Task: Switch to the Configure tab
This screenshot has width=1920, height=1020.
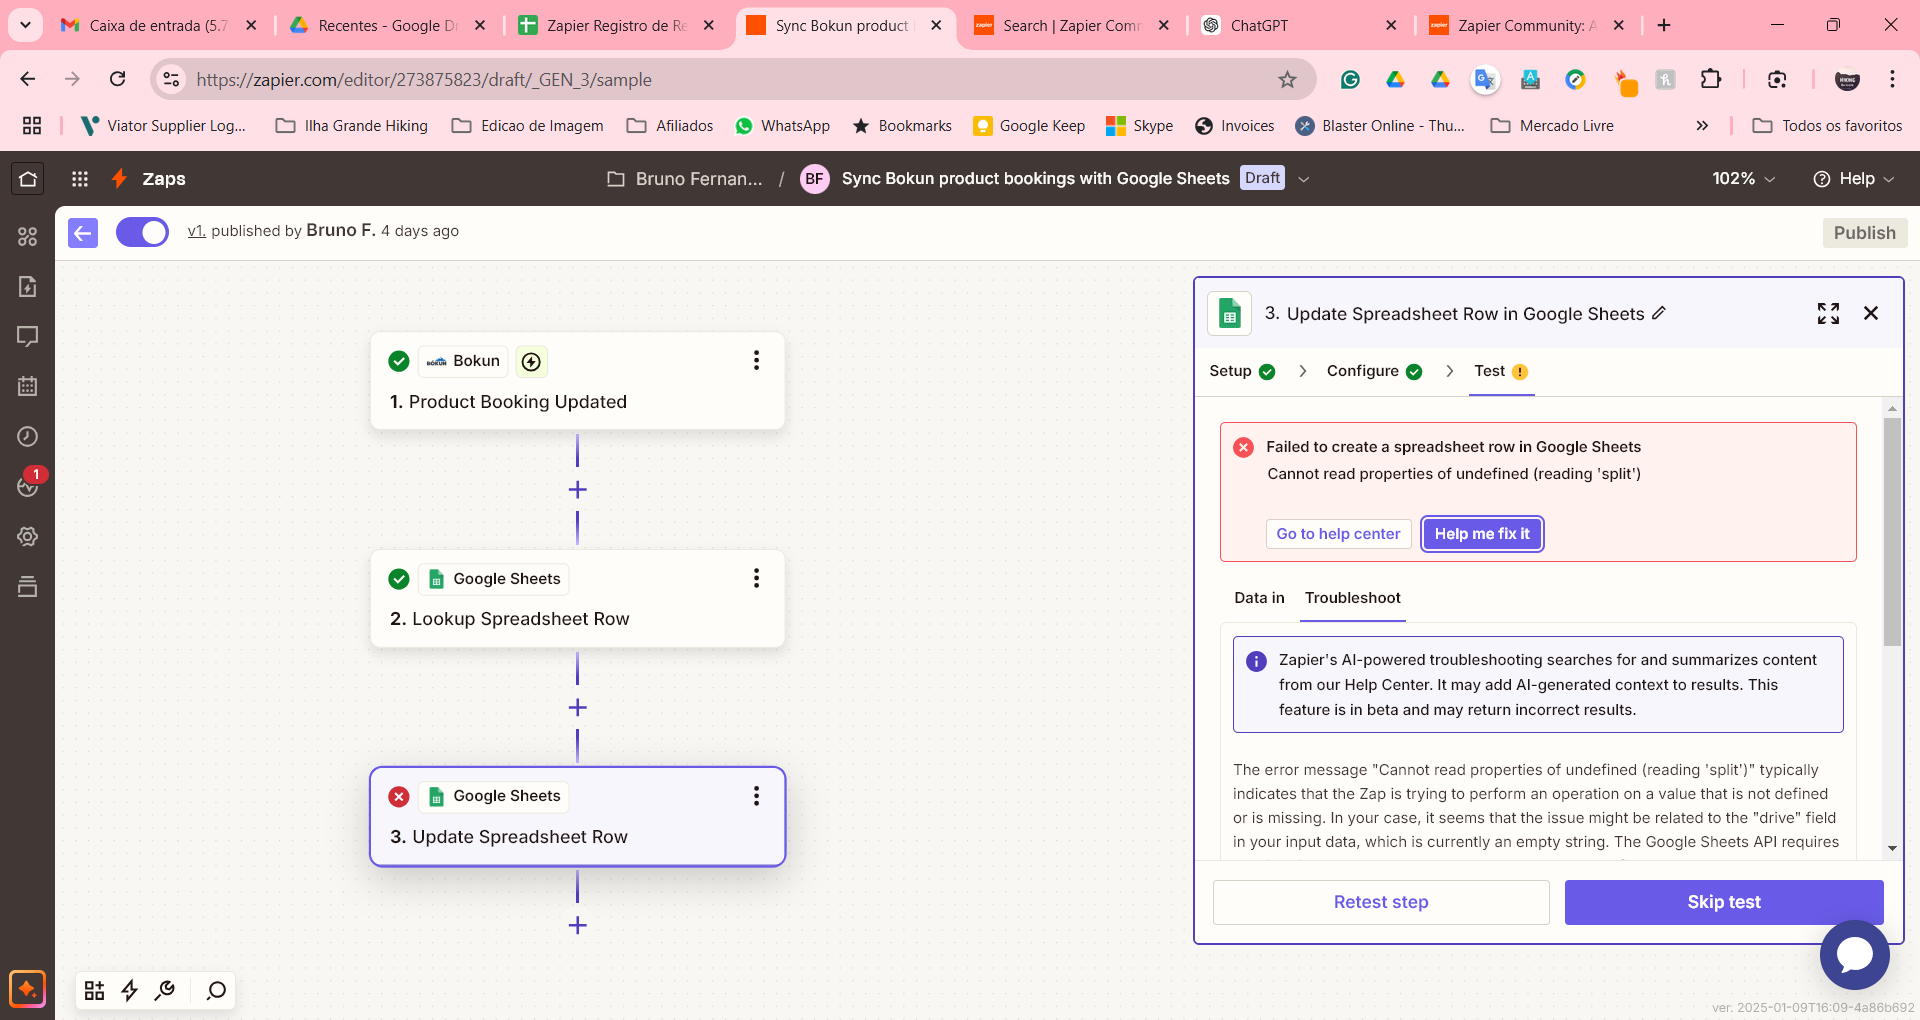Action: coord(1374,371)
